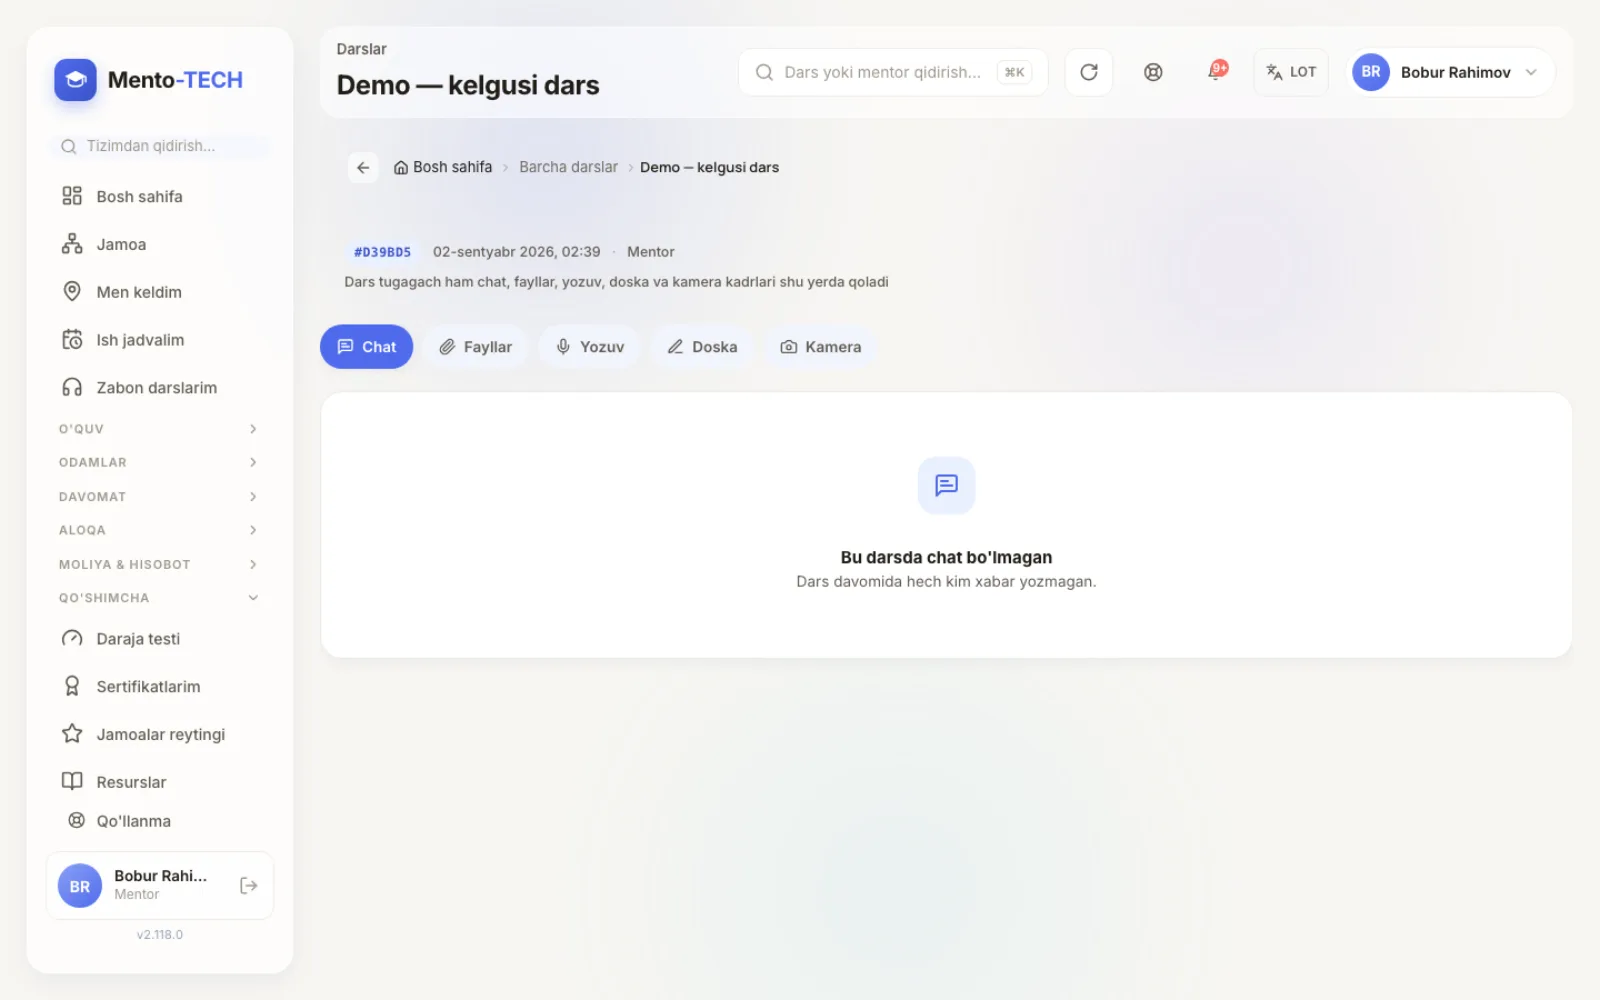Open Jamoalar reytingi ranking
This screenshot has height=1000, width=1600.
pyautogui.click(x=160, y=734)
